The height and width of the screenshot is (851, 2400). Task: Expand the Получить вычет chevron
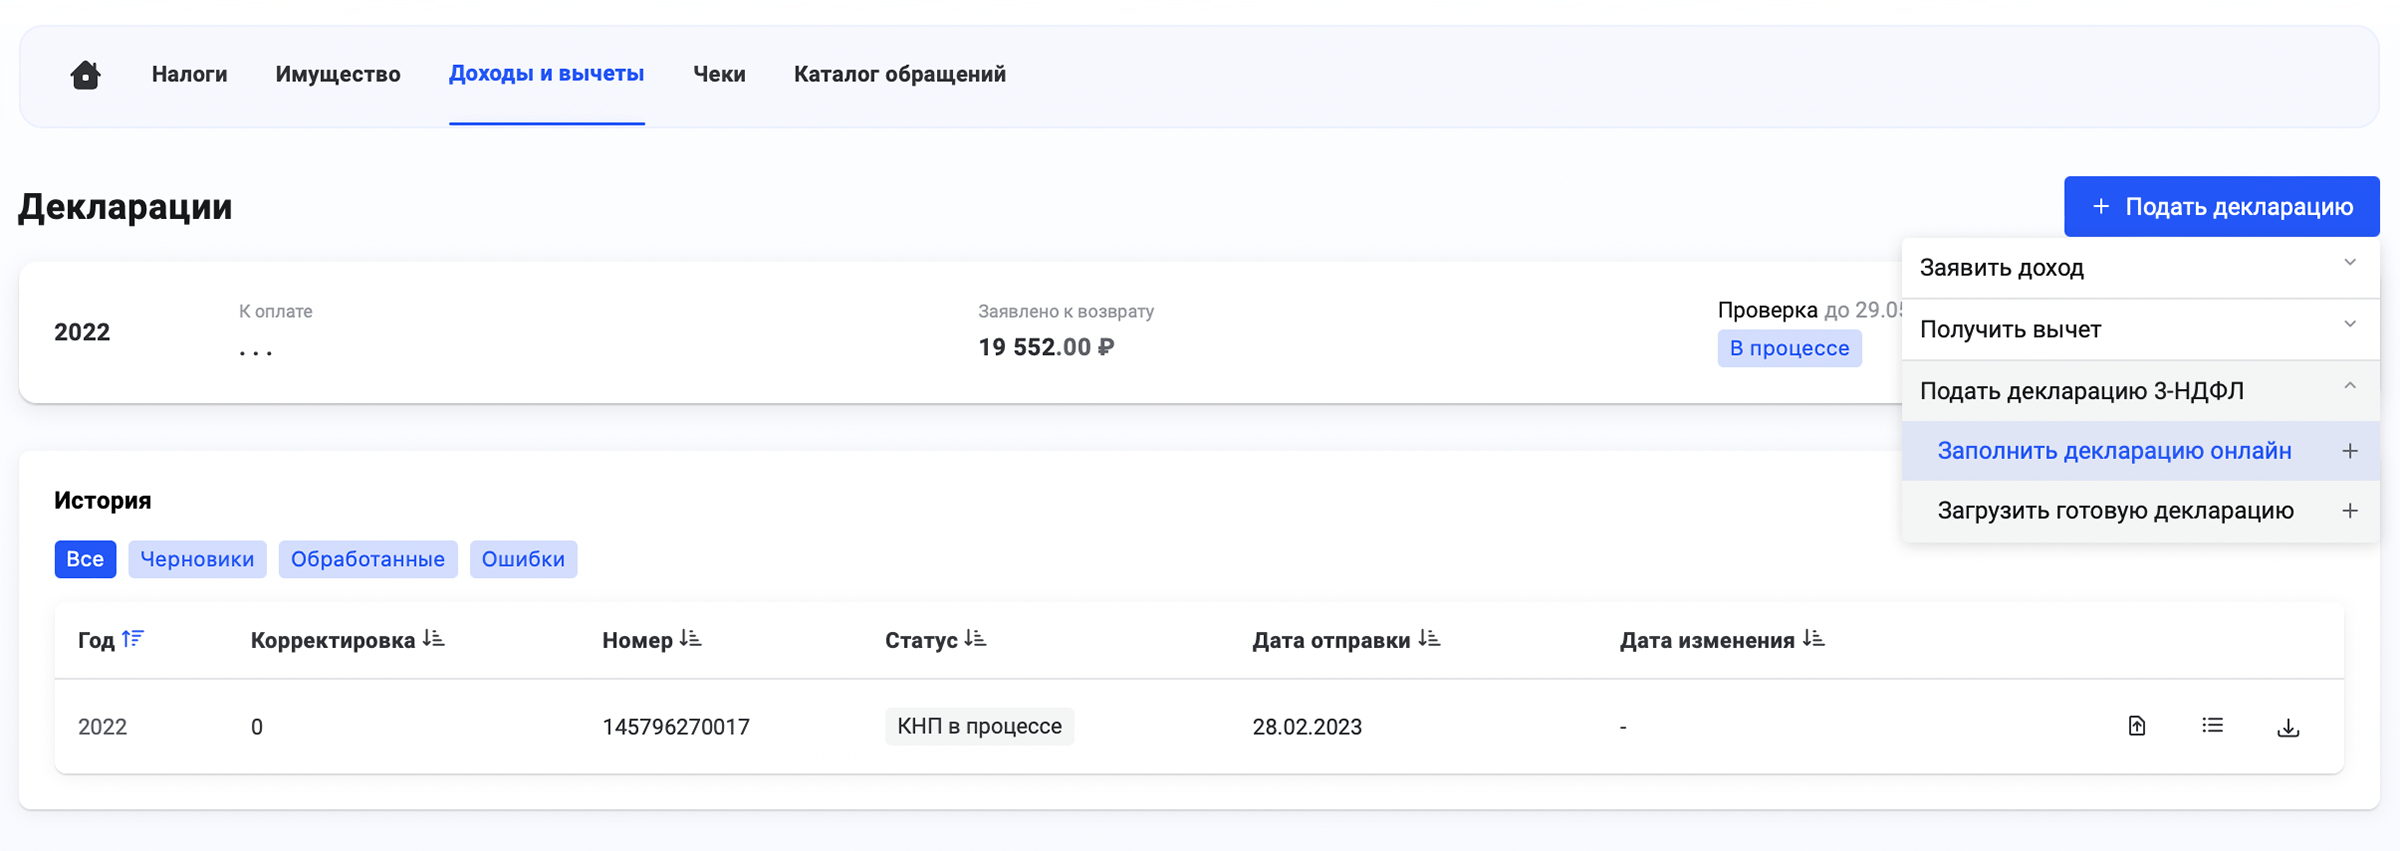click(2350, 325)
